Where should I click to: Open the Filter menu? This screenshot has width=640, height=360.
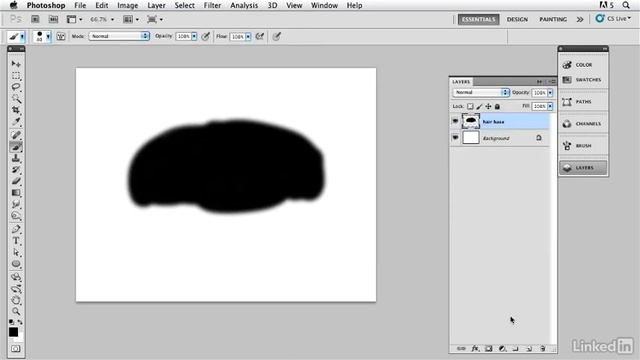[212, 5]
